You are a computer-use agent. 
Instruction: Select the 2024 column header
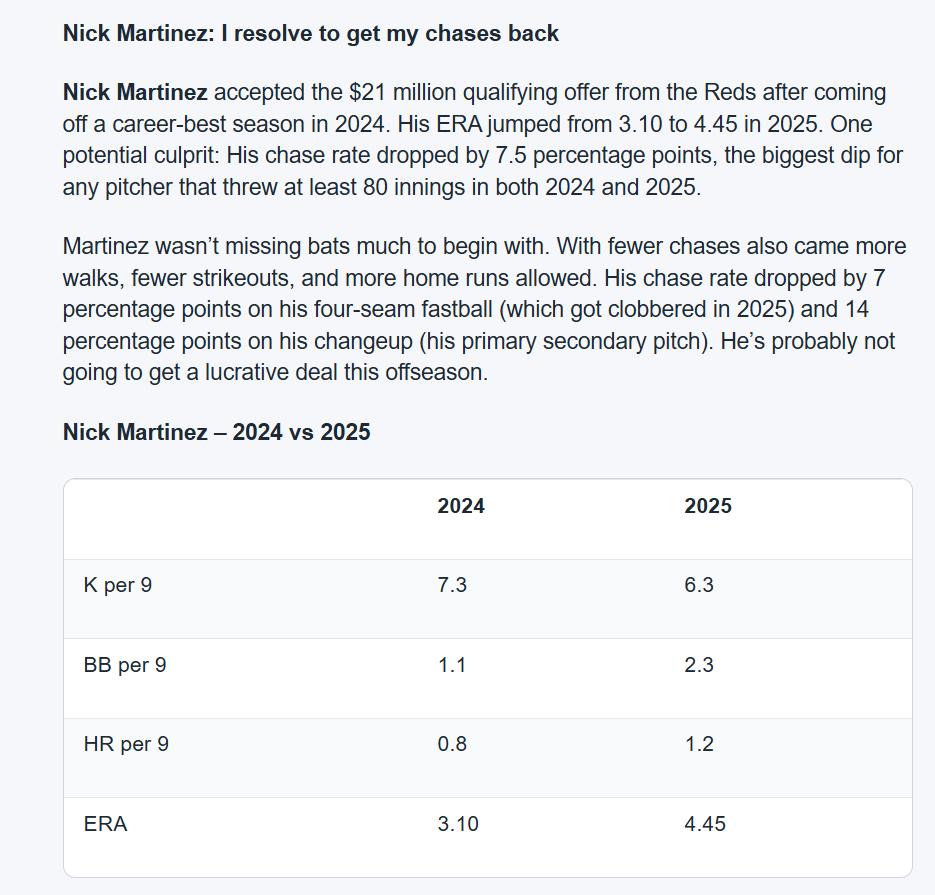click(461, 506)
